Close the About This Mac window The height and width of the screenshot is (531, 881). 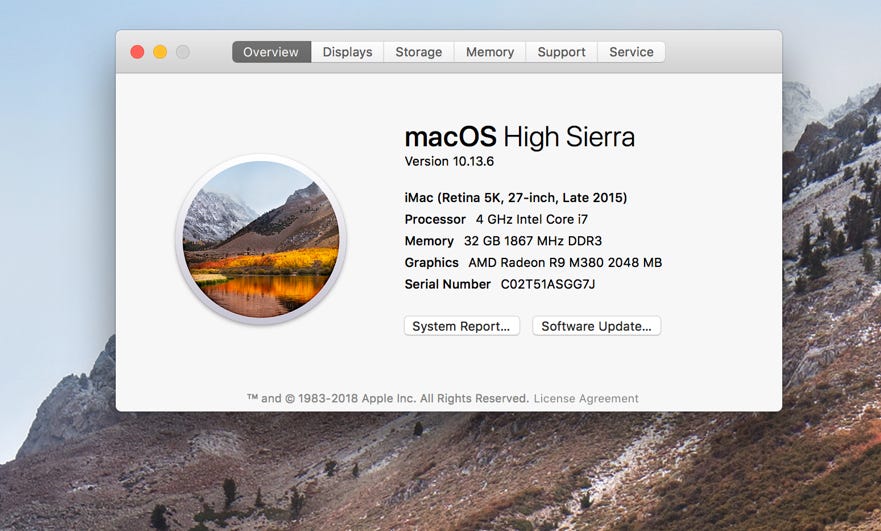[137, 52]
